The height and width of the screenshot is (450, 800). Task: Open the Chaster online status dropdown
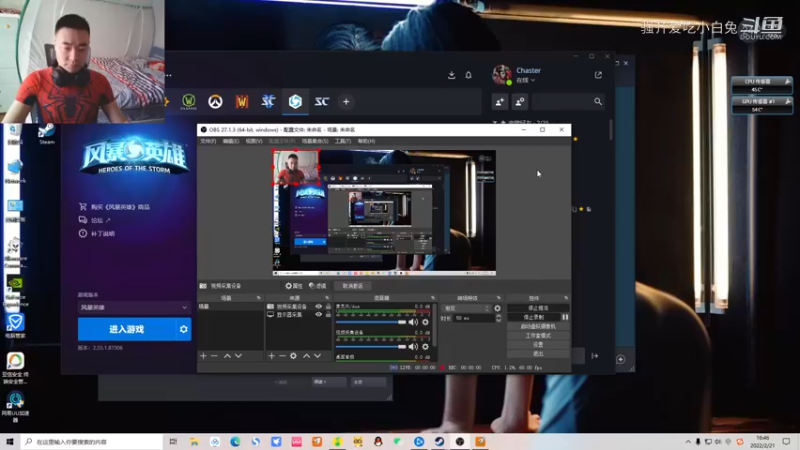click(x=526, y=80)
